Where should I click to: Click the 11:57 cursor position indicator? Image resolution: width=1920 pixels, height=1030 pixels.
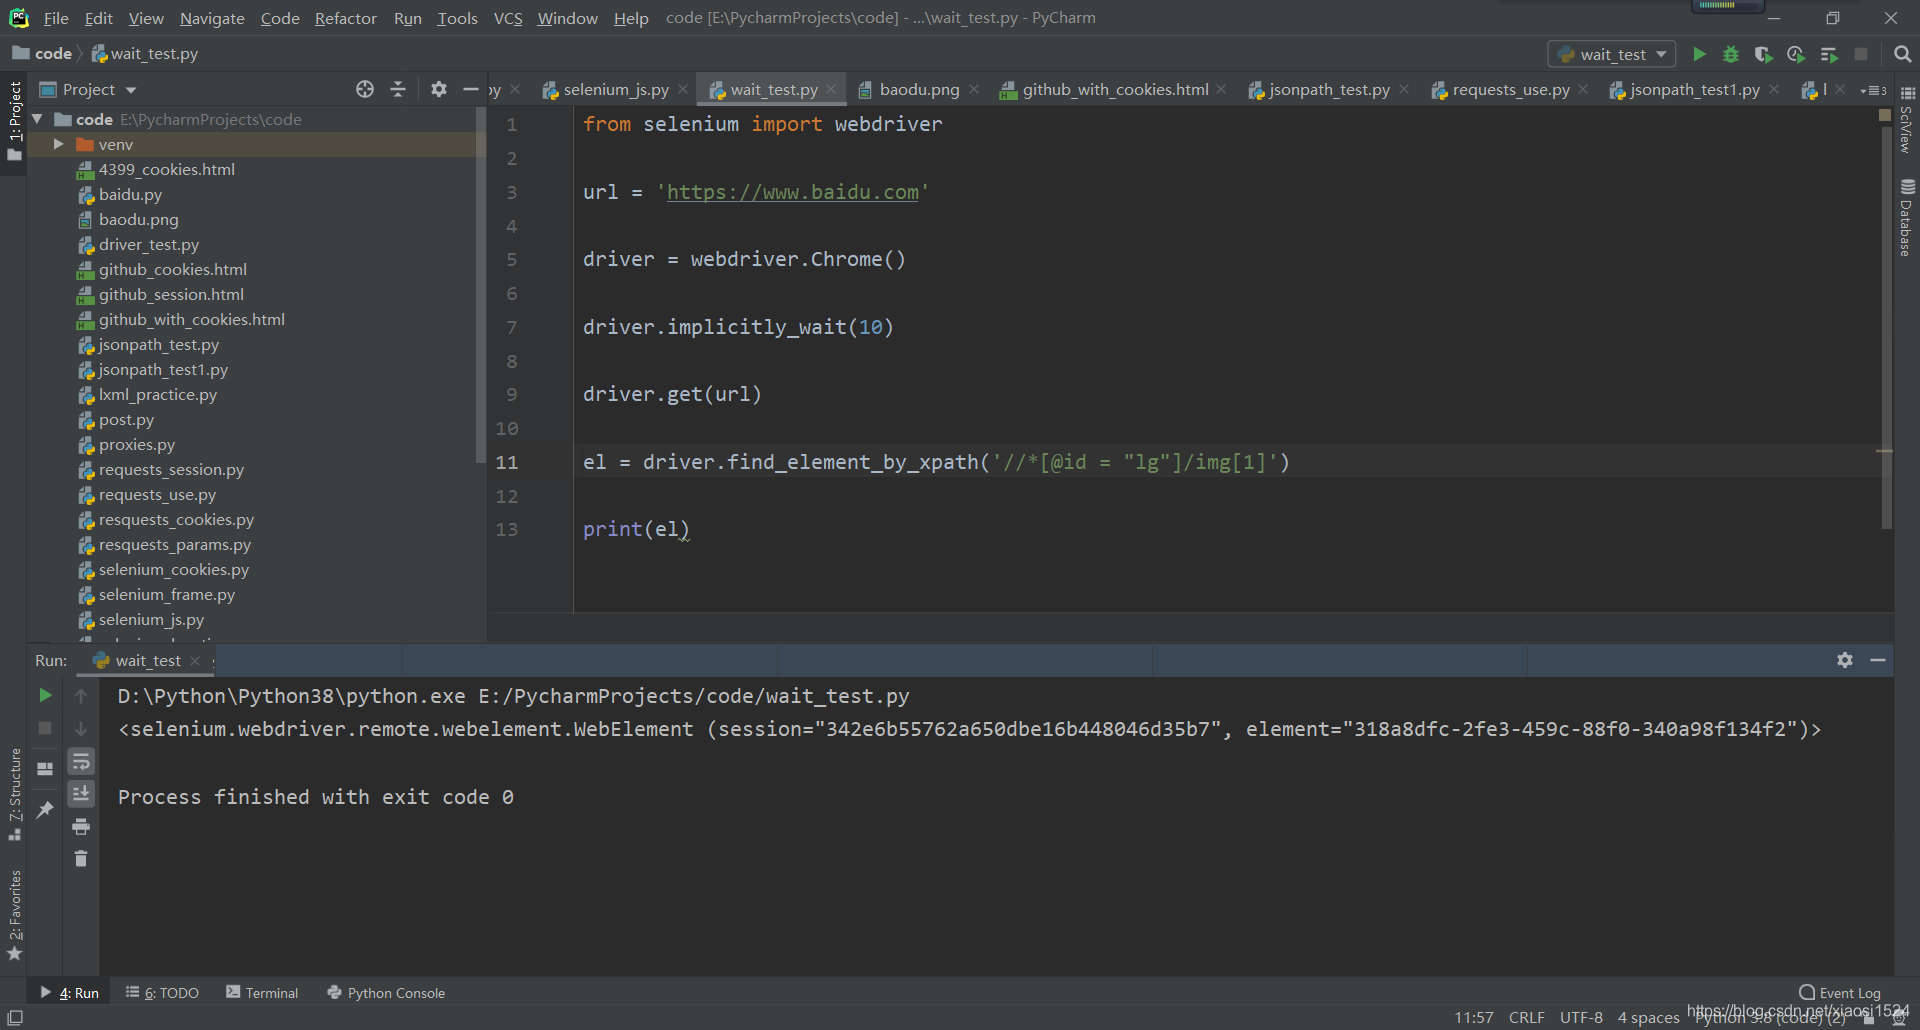coord(1474,1017)
